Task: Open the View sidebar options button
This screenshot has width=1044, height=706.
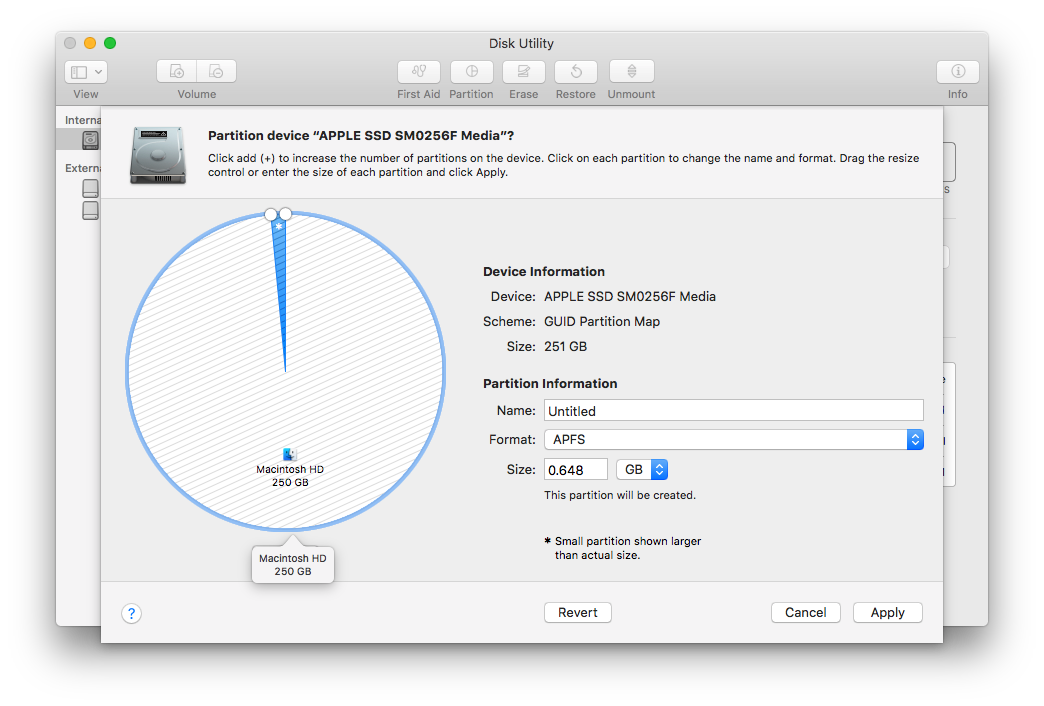Action: point(86,71)
